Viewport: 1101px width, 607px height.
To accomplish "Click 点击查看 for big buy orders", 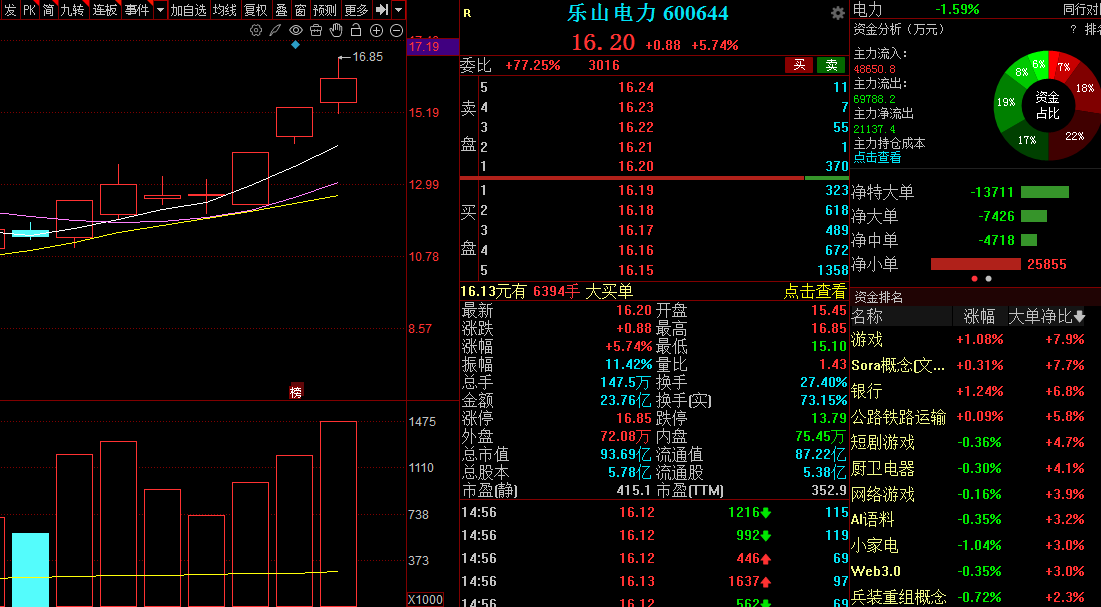I will tap(815, 292).
